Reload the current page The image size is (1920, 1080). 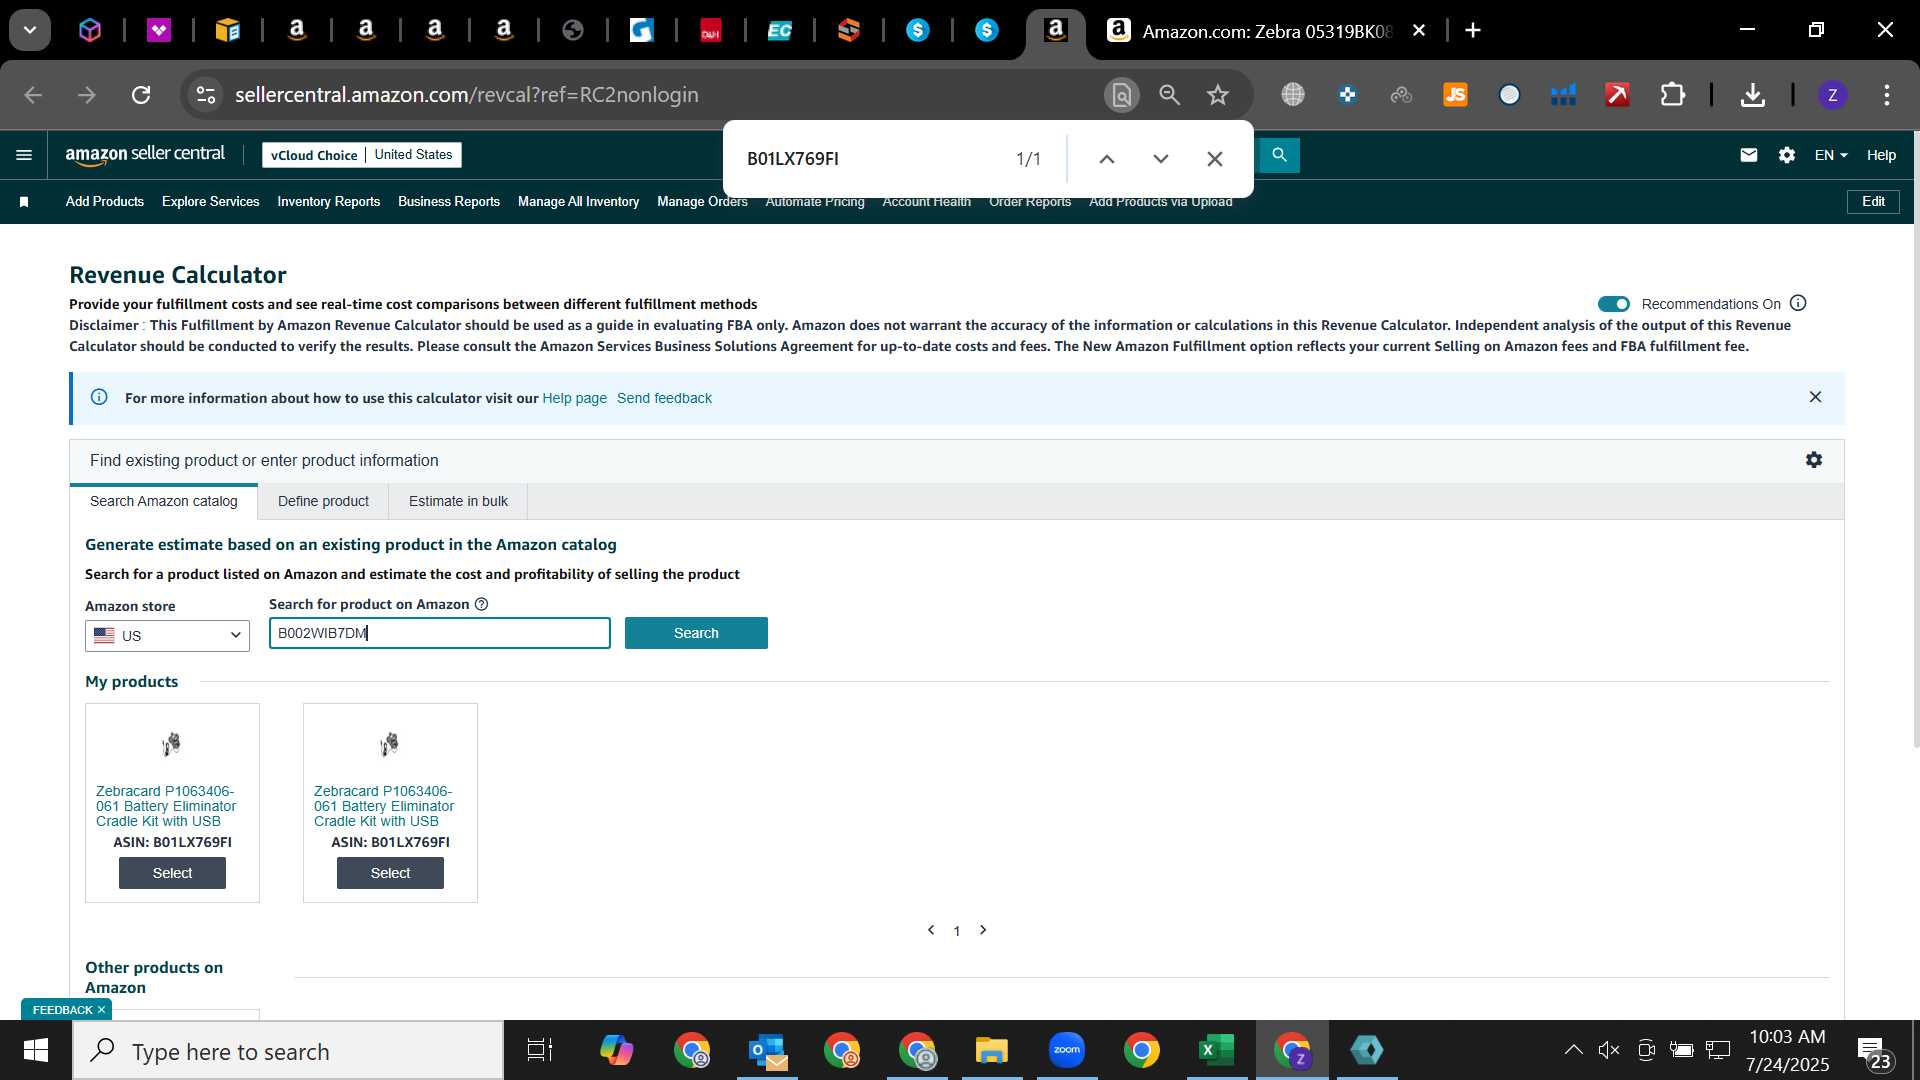pos(141,95)
